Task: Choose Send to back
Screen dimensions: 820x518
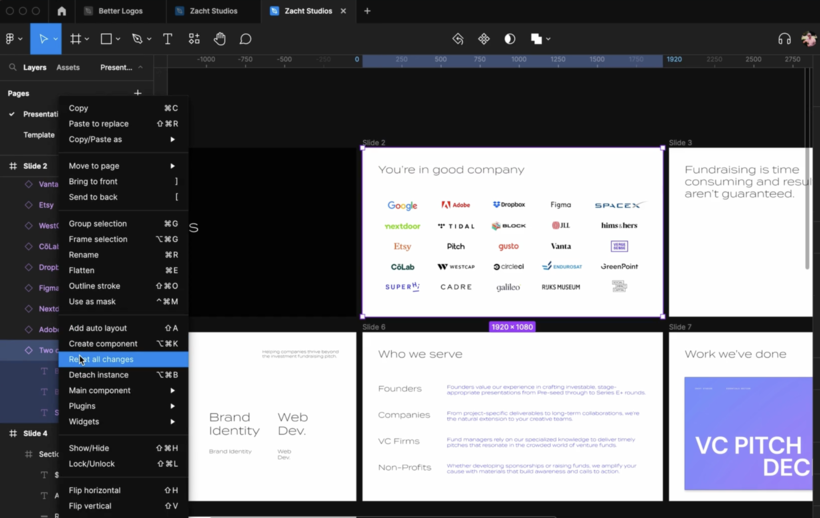Action: point(123,197)
